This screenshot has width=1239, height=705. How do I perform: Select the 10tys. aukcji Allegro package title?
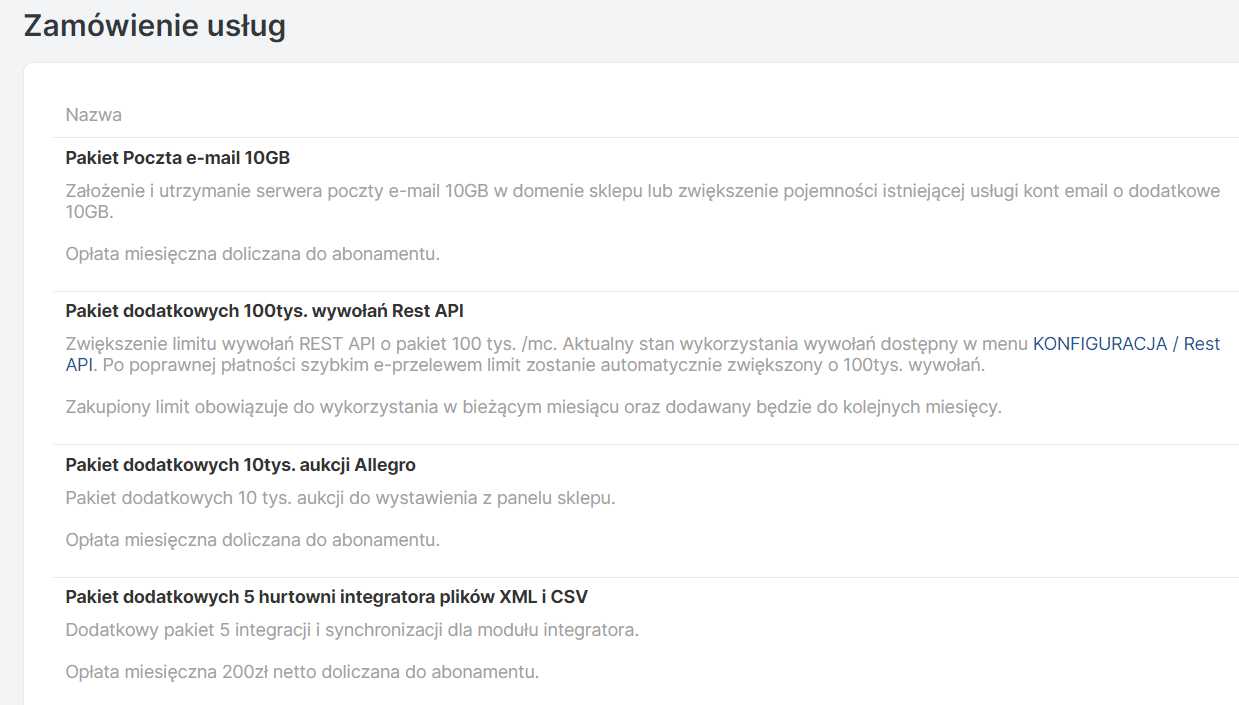[240, 465]
